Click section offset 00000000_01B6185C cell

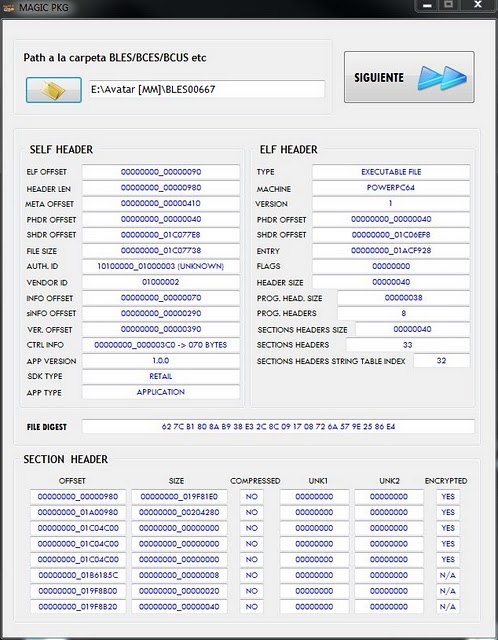[x=78, y=575]
